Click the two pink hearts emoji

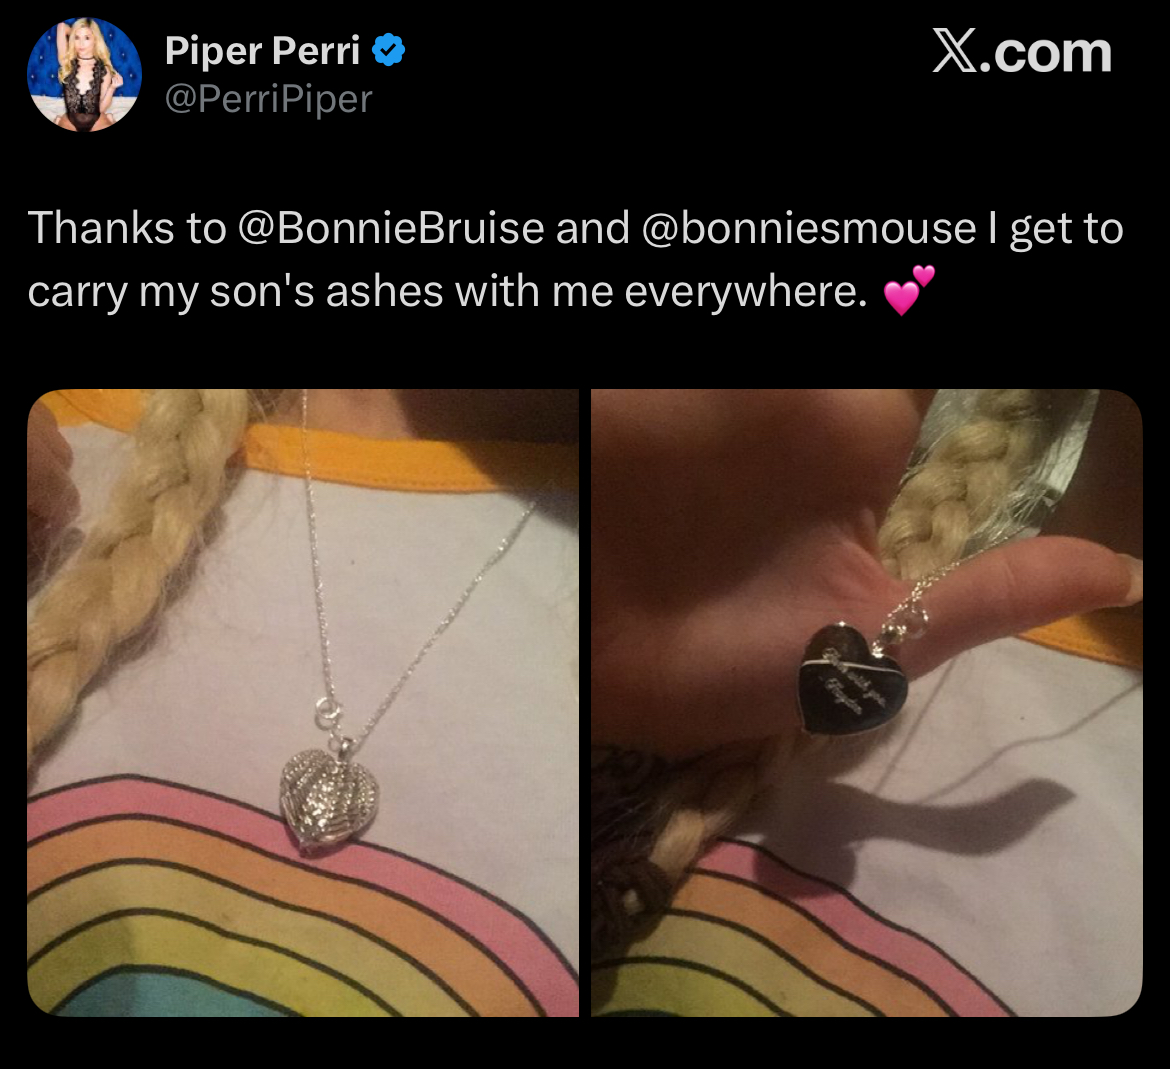(x=909, y=290)
